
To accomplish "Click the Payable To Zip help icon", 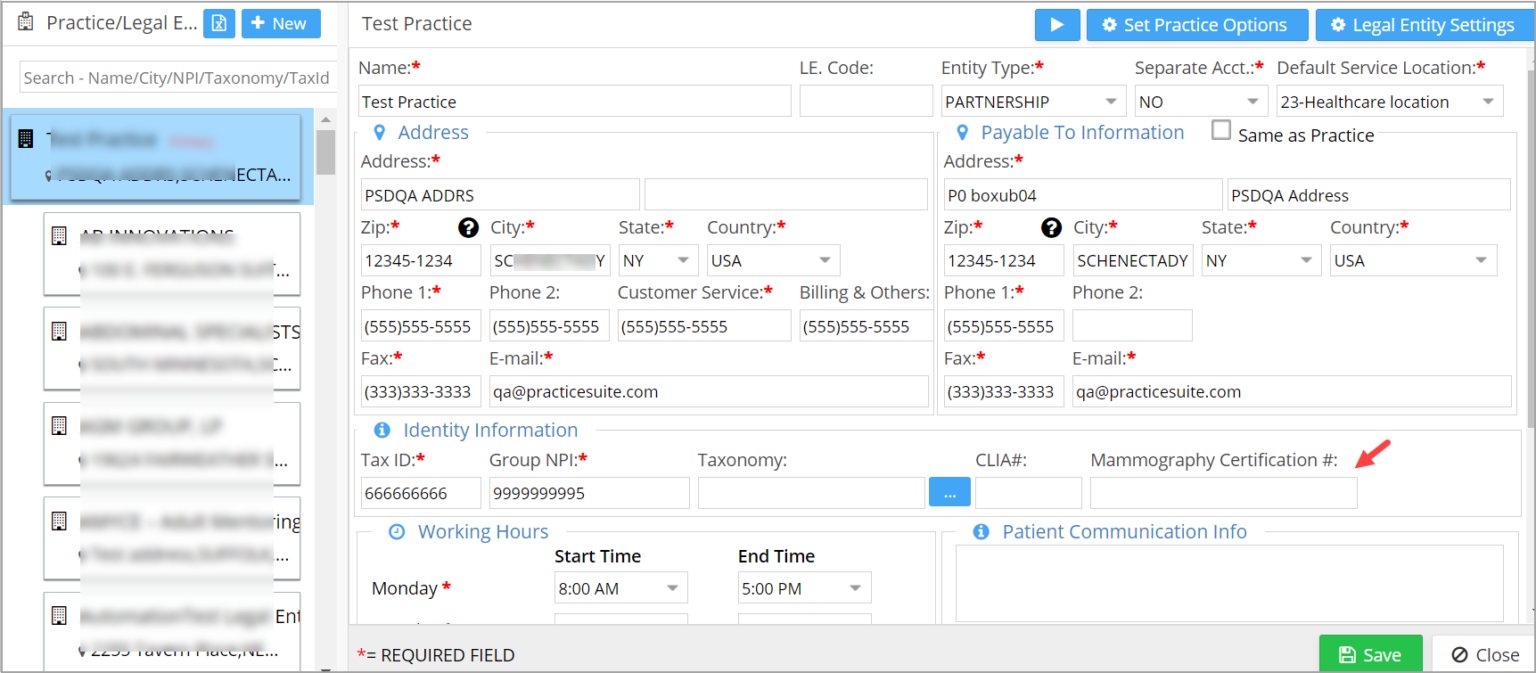I will click(1051, 228).
